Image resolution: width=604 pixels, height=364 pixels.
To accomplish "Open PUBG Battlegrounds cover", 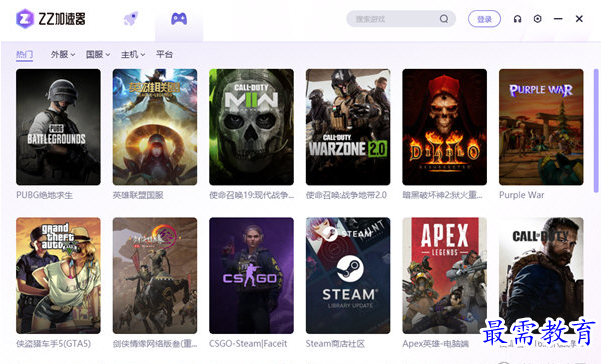I will click(x=58, y=127).
